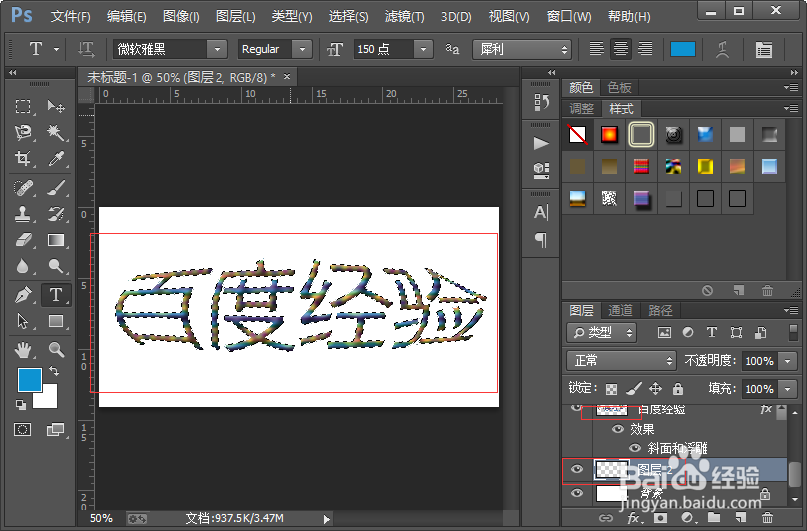Open the Actions panel play icon
This screenshot has height=531, width=807.
[541, 143]
